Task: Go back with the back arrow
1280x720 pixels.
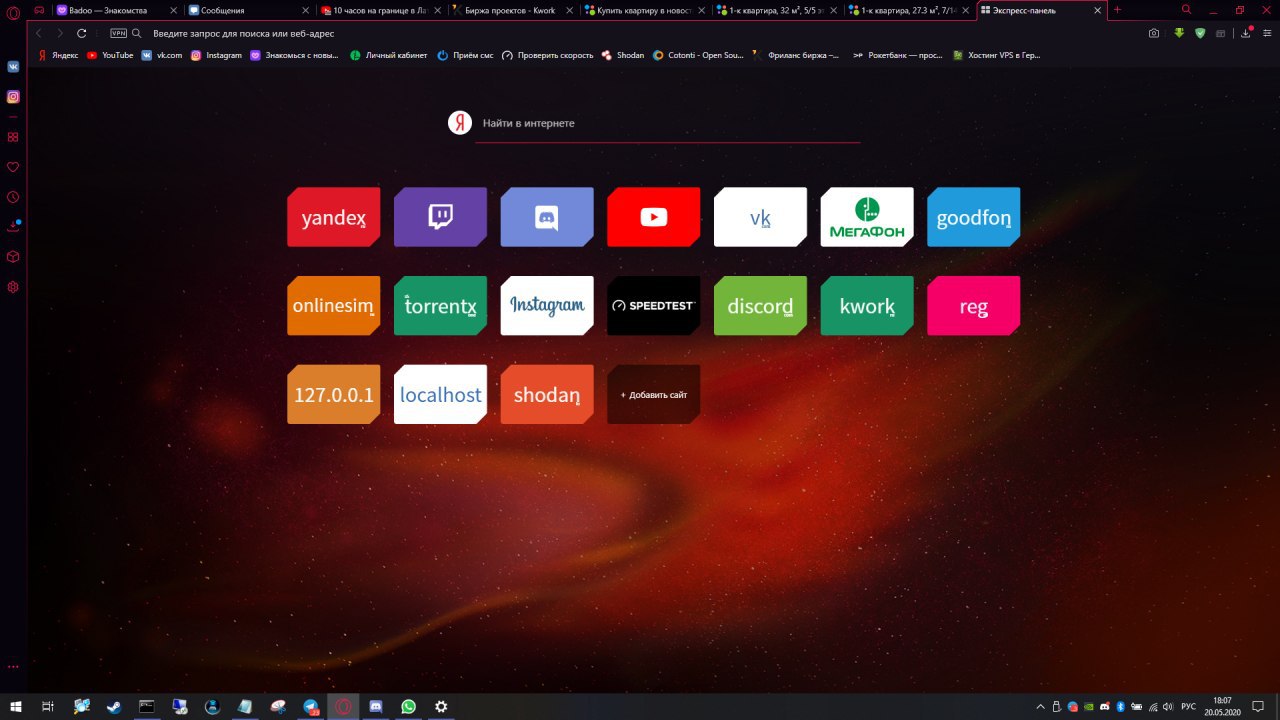Action: 39,33
